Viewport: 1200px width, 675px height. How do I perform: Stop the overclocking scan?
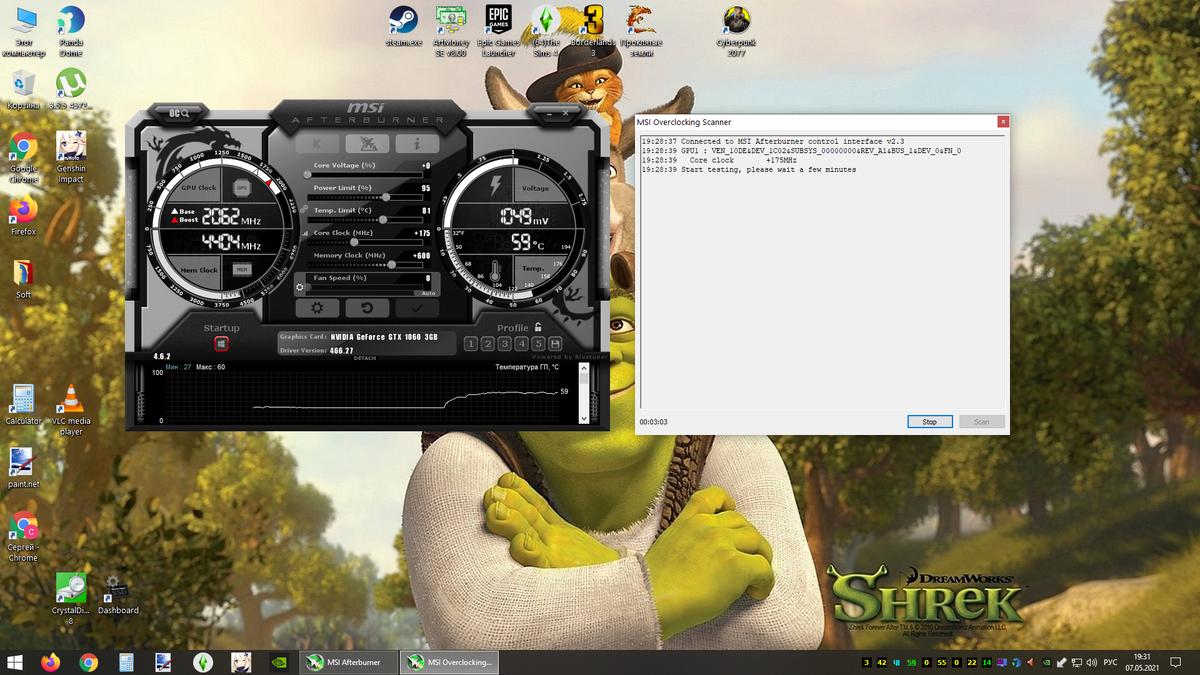[x=930, y=422]
